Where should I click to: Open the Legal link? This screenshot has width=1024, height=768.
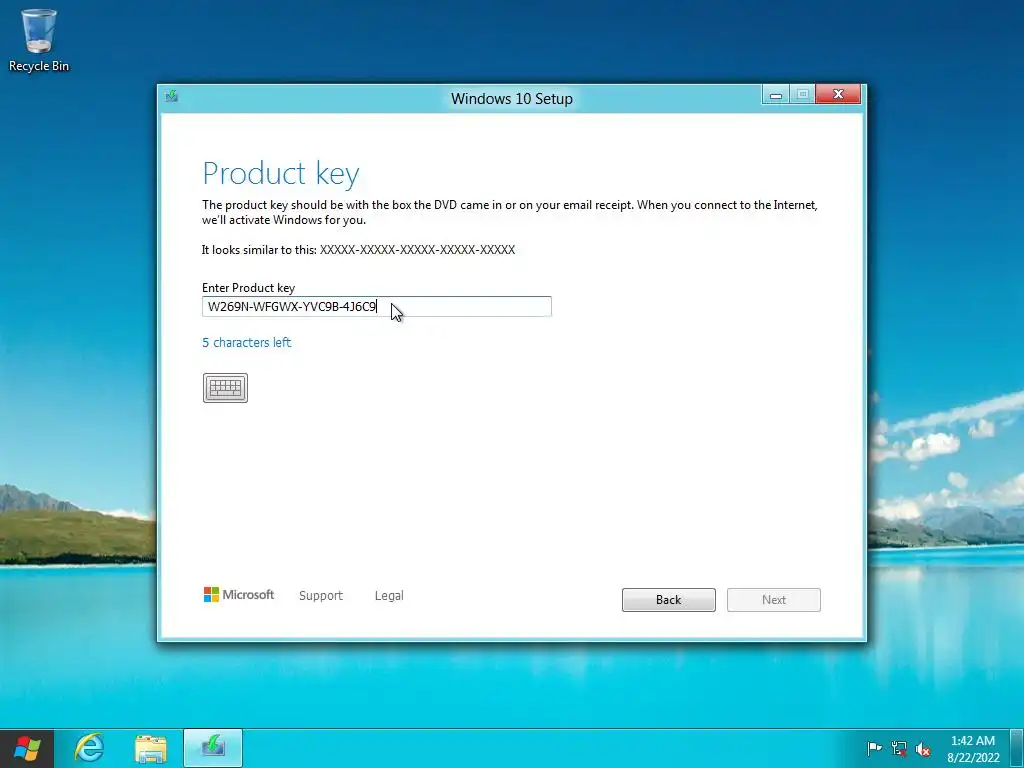(389, 596)
